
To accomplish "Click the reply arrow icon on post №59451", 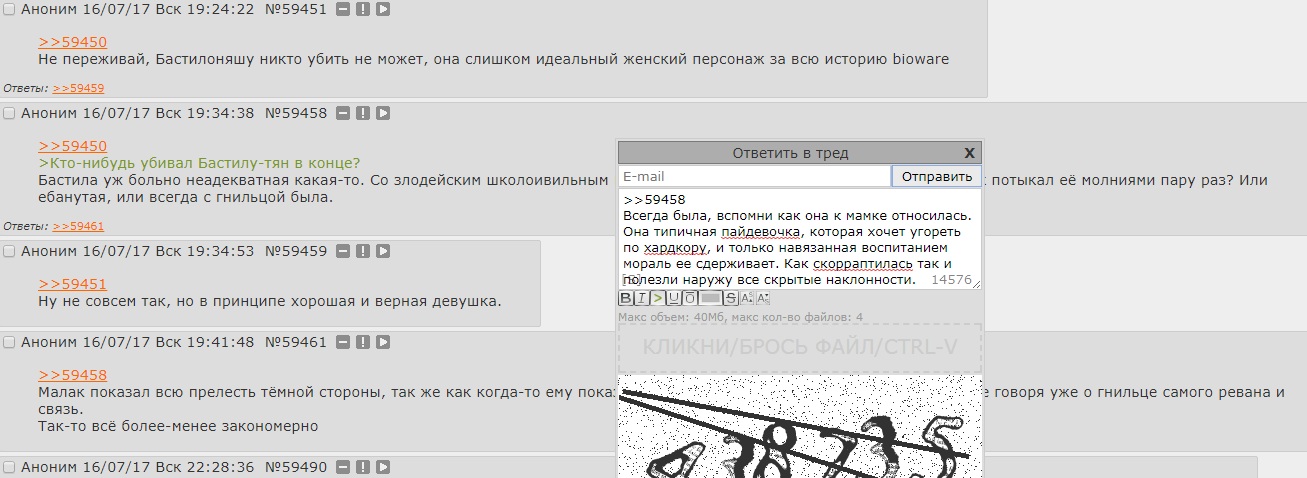I will pyautogui.click(x=383, y=9).
